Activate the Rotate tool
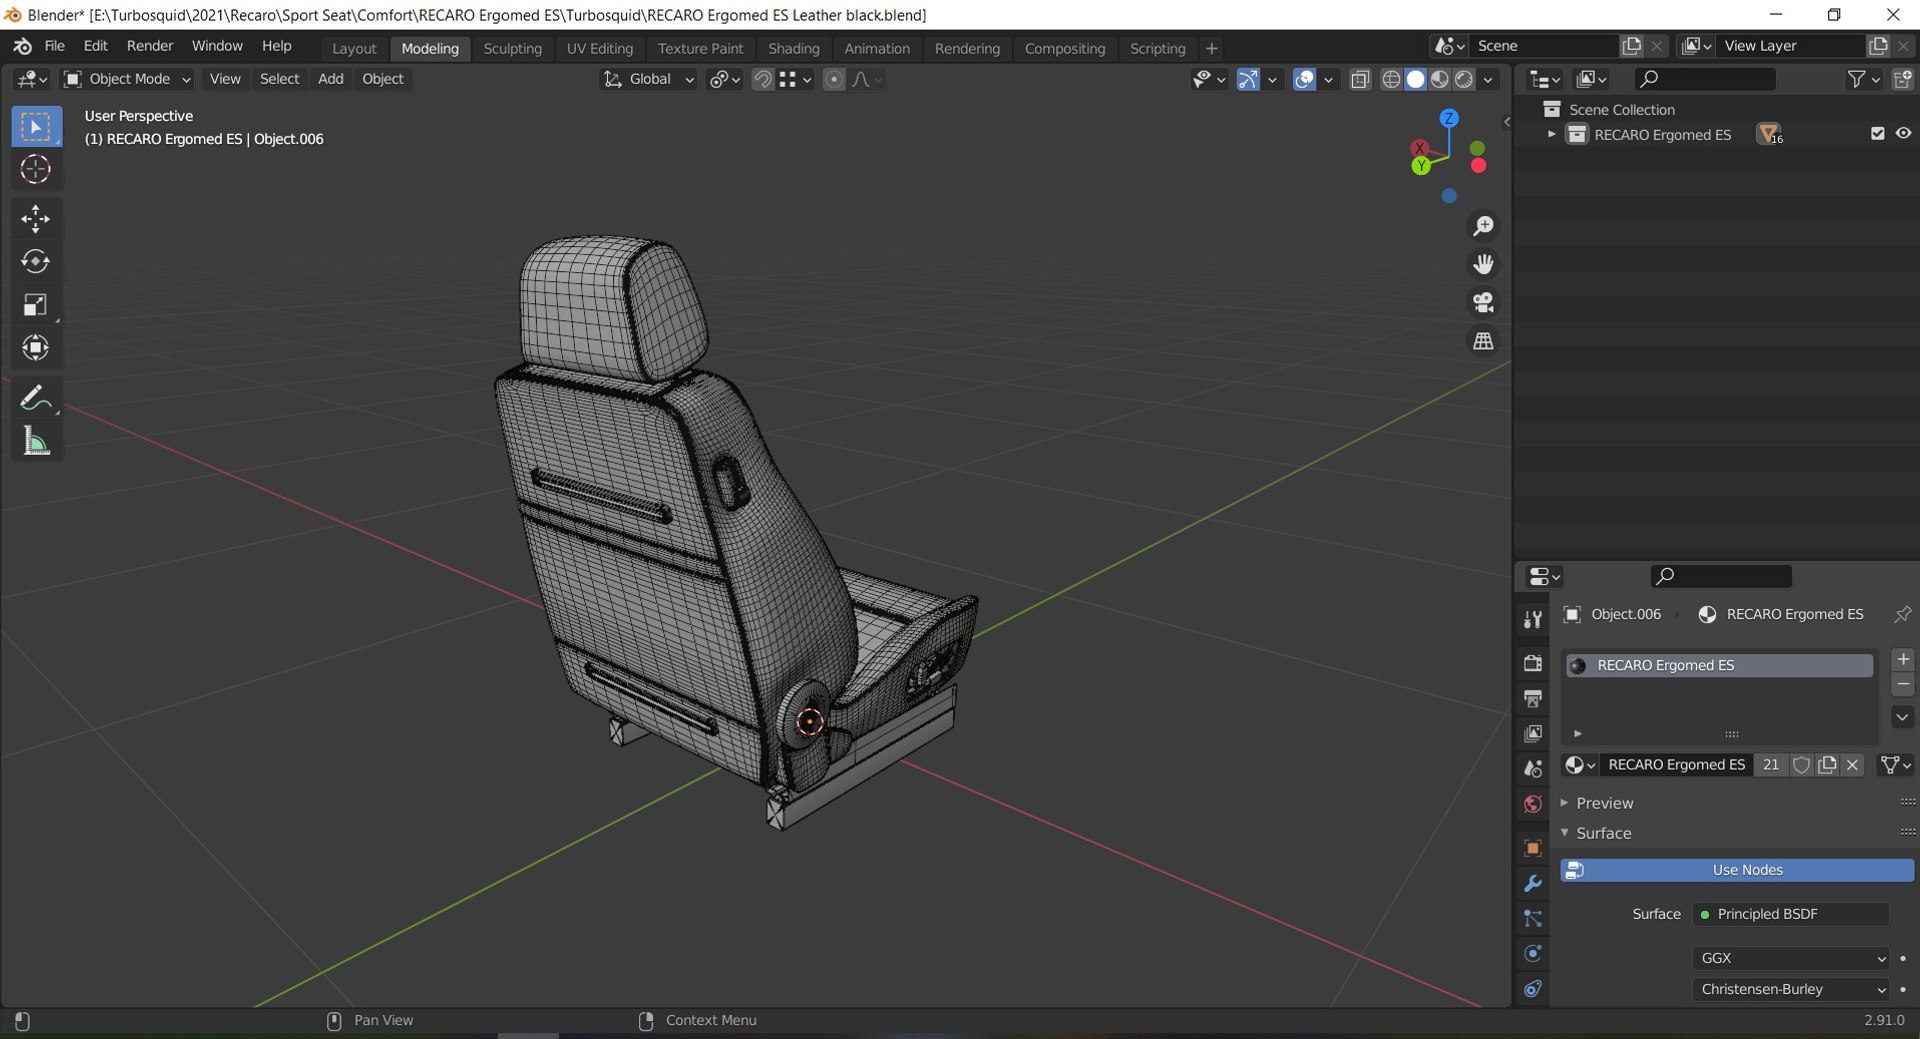Screen dimensions: 1920x1039 tap(36, 262)
